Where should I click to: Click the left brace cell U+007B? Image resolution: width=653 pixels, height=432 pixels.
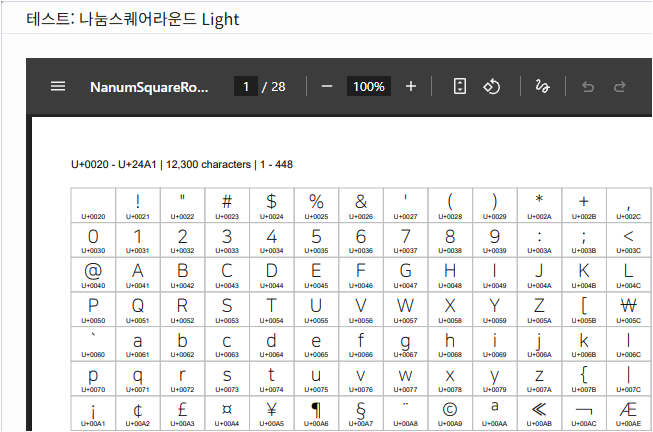[584, 379]
